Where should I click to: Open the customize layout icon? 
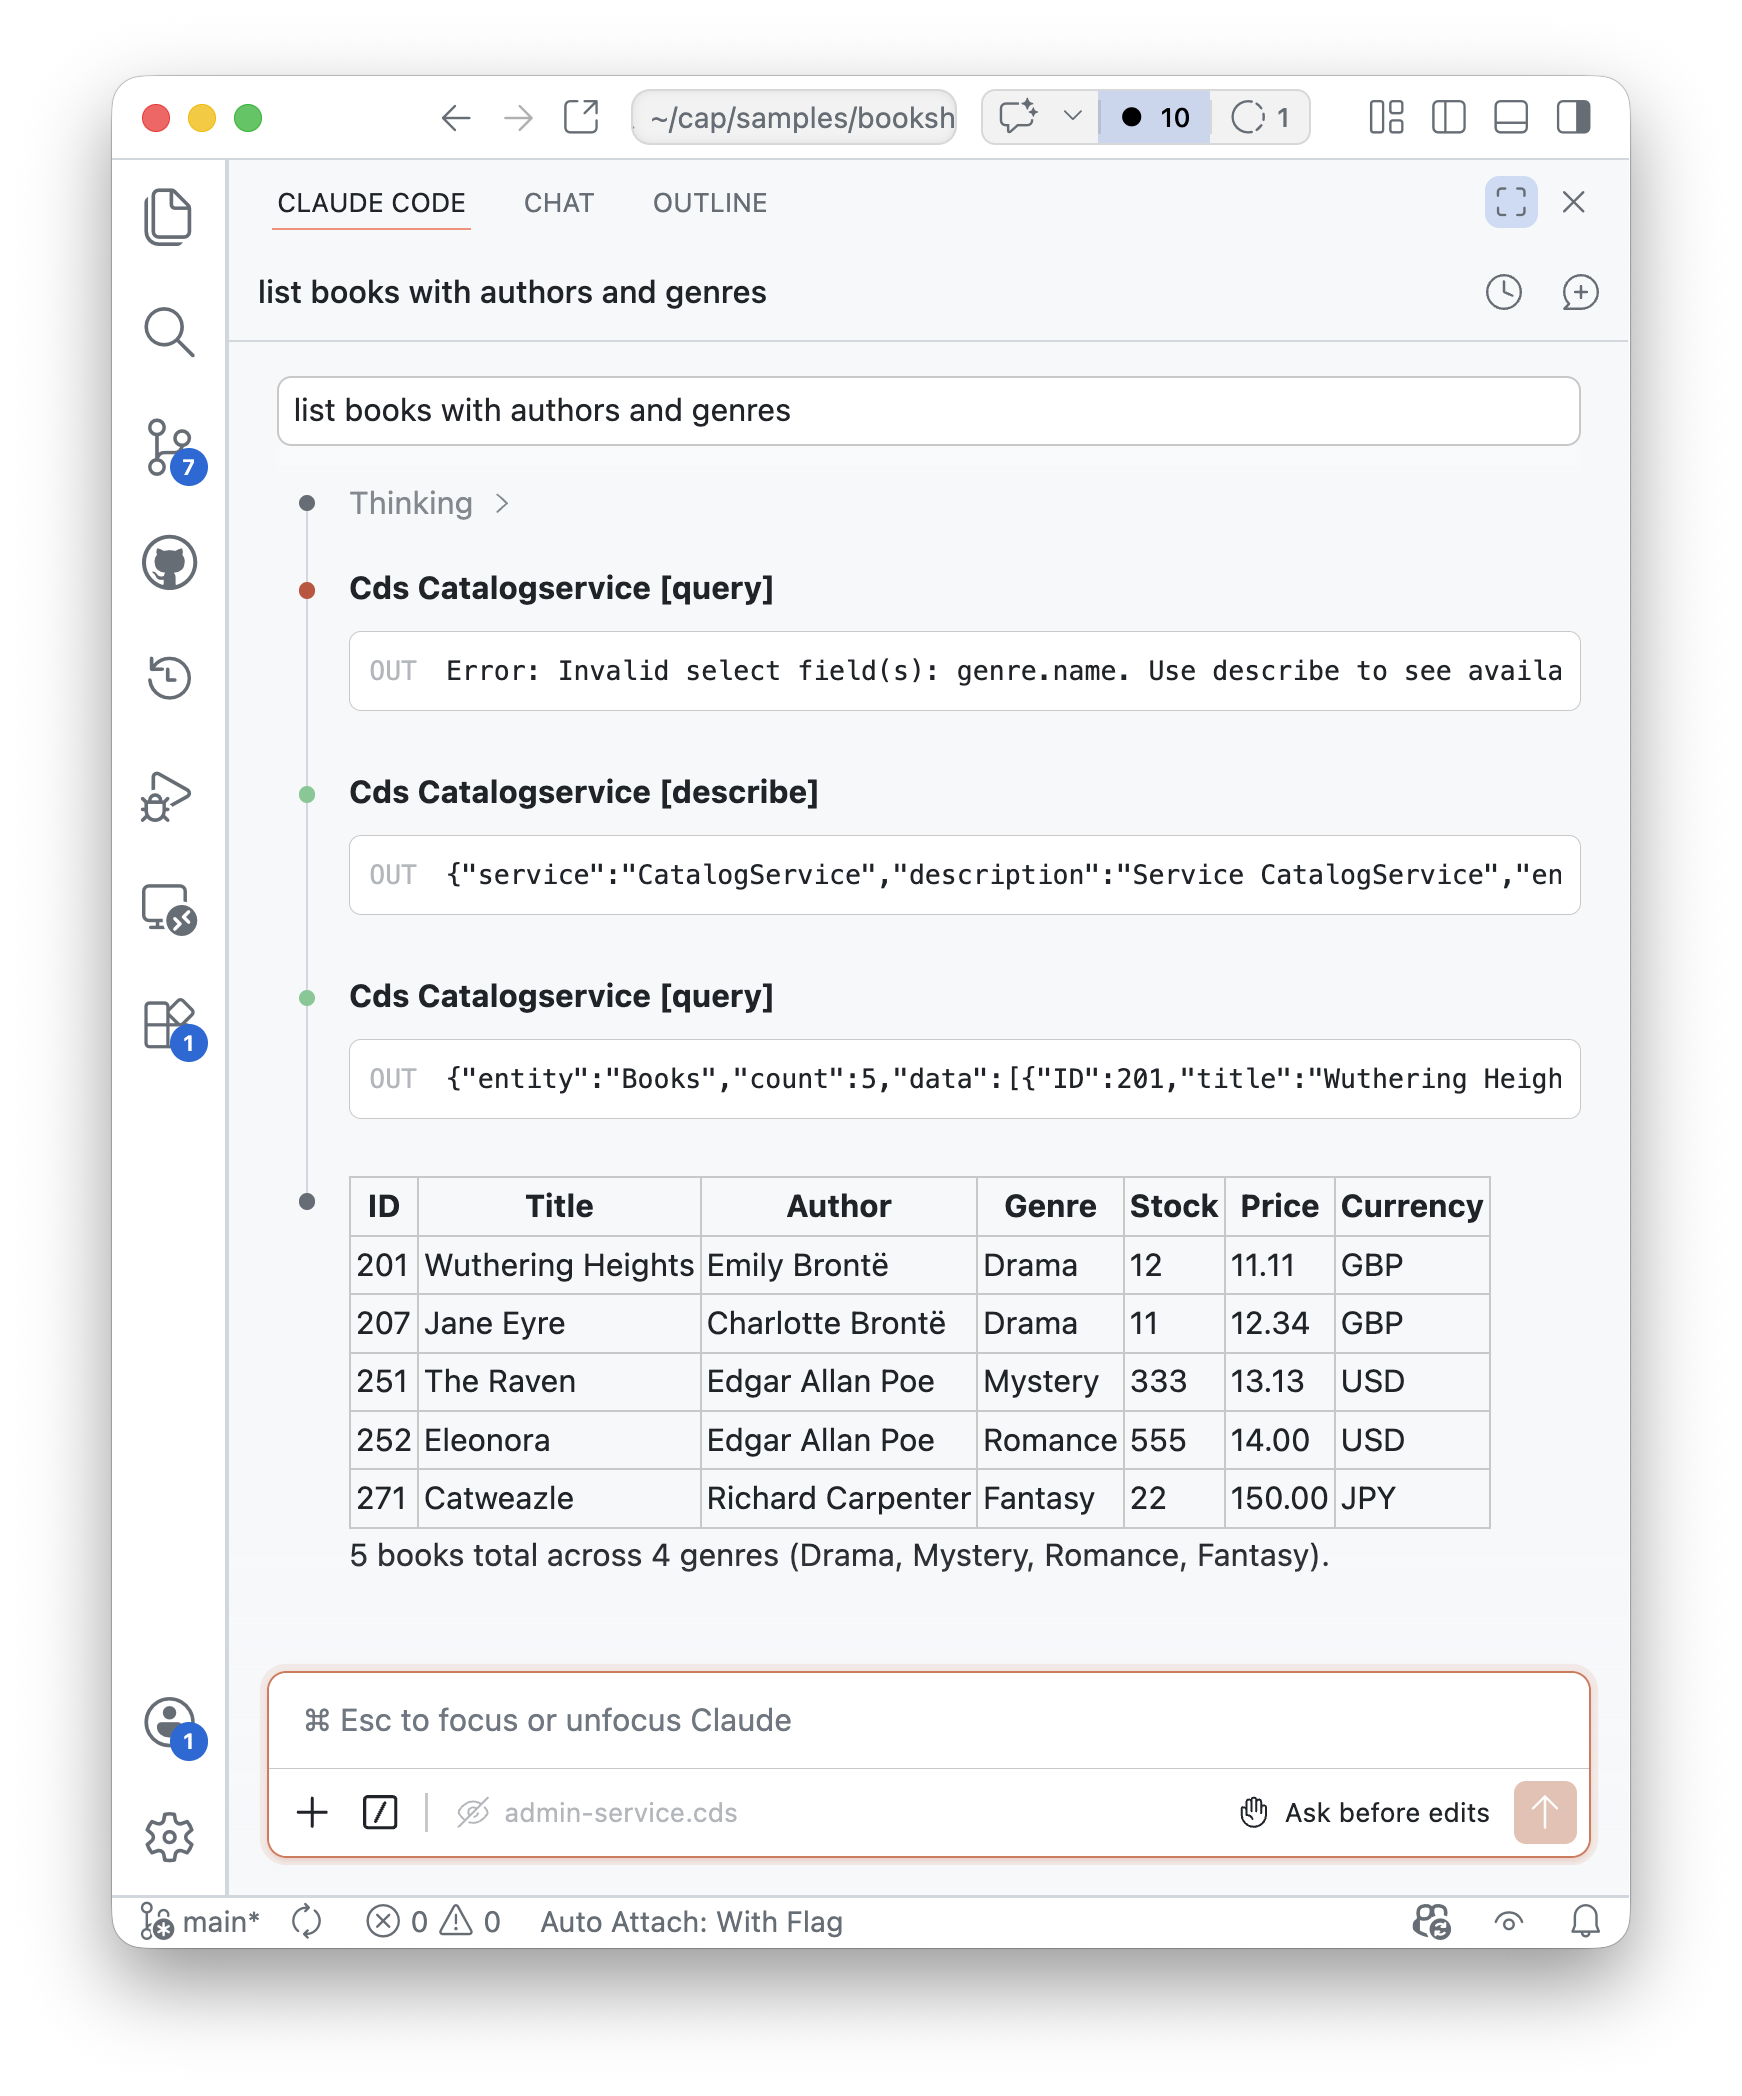coord(1386,117)
